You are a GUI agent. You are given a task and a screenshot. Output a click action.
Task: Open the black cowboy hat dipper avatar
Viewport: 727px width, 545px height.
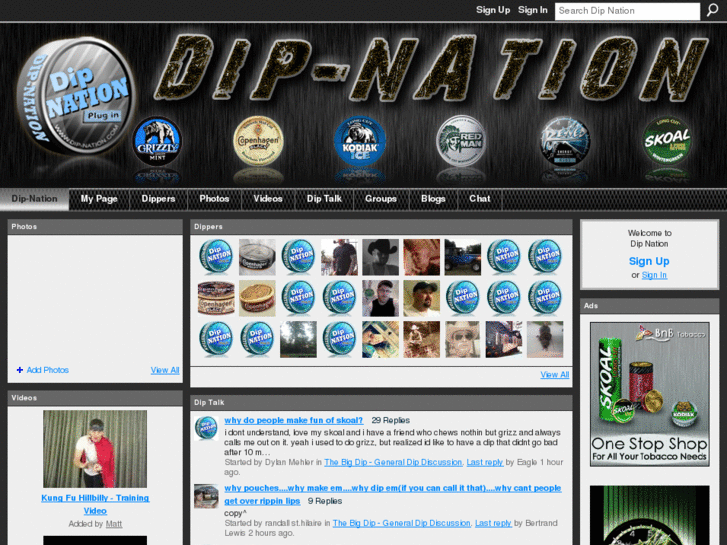click(x=381, y=257)
